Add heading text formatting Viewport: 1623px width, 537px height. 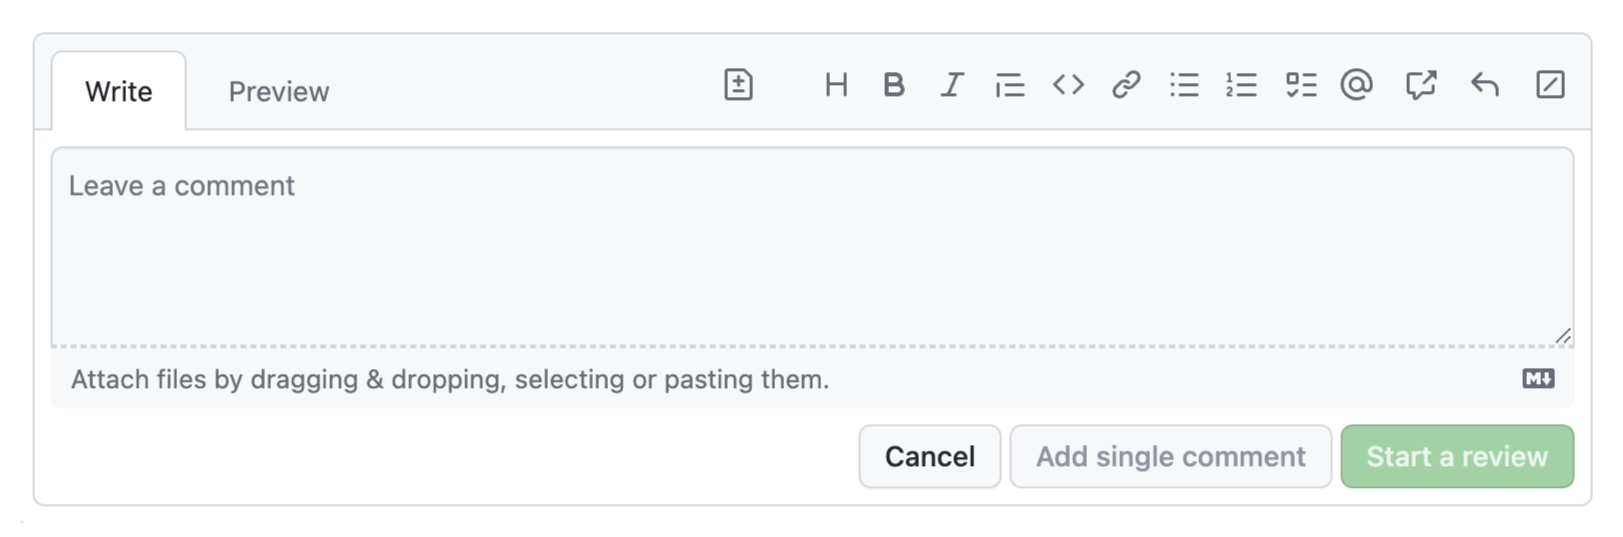coord(836,85)
